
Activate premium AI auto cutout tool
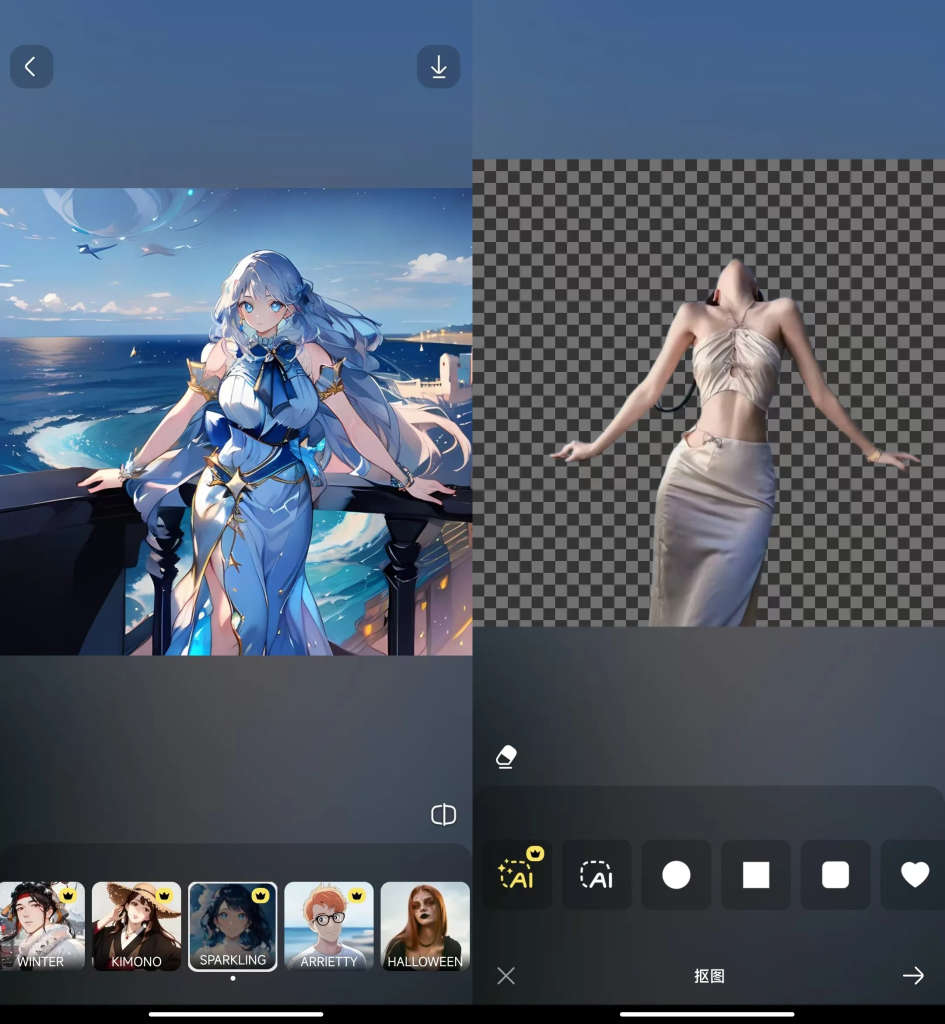(517, 875)
